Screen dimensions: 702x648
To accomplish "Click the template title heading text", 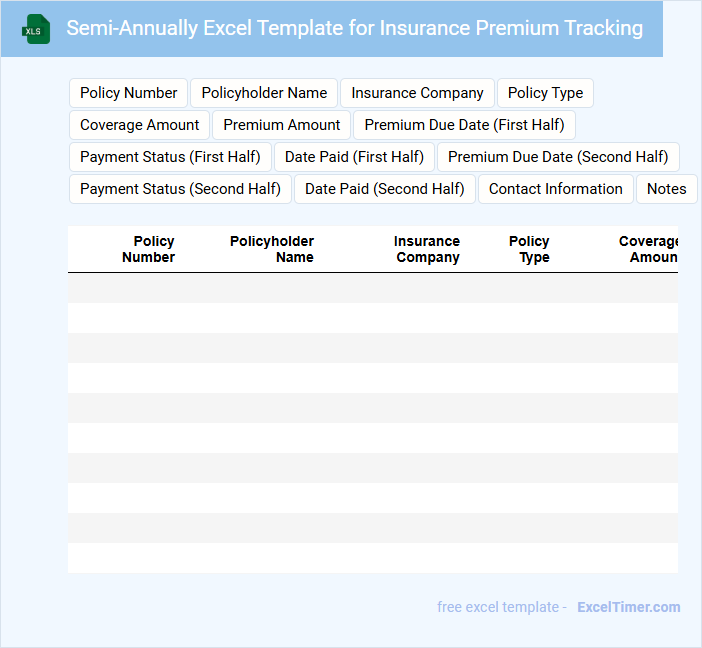I will tap(354, 28).
